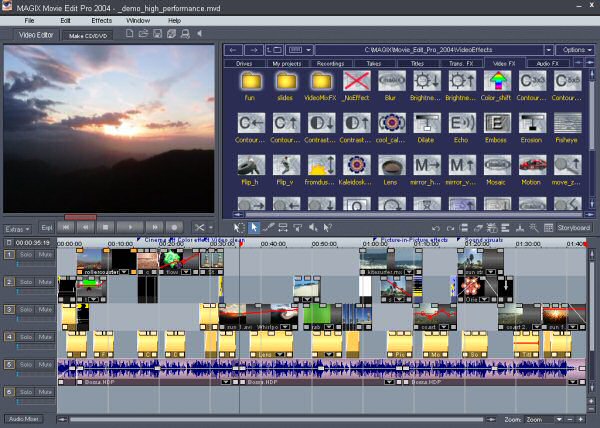
Task: Choose the Fisheye effect
Action: tap(567, 123)
